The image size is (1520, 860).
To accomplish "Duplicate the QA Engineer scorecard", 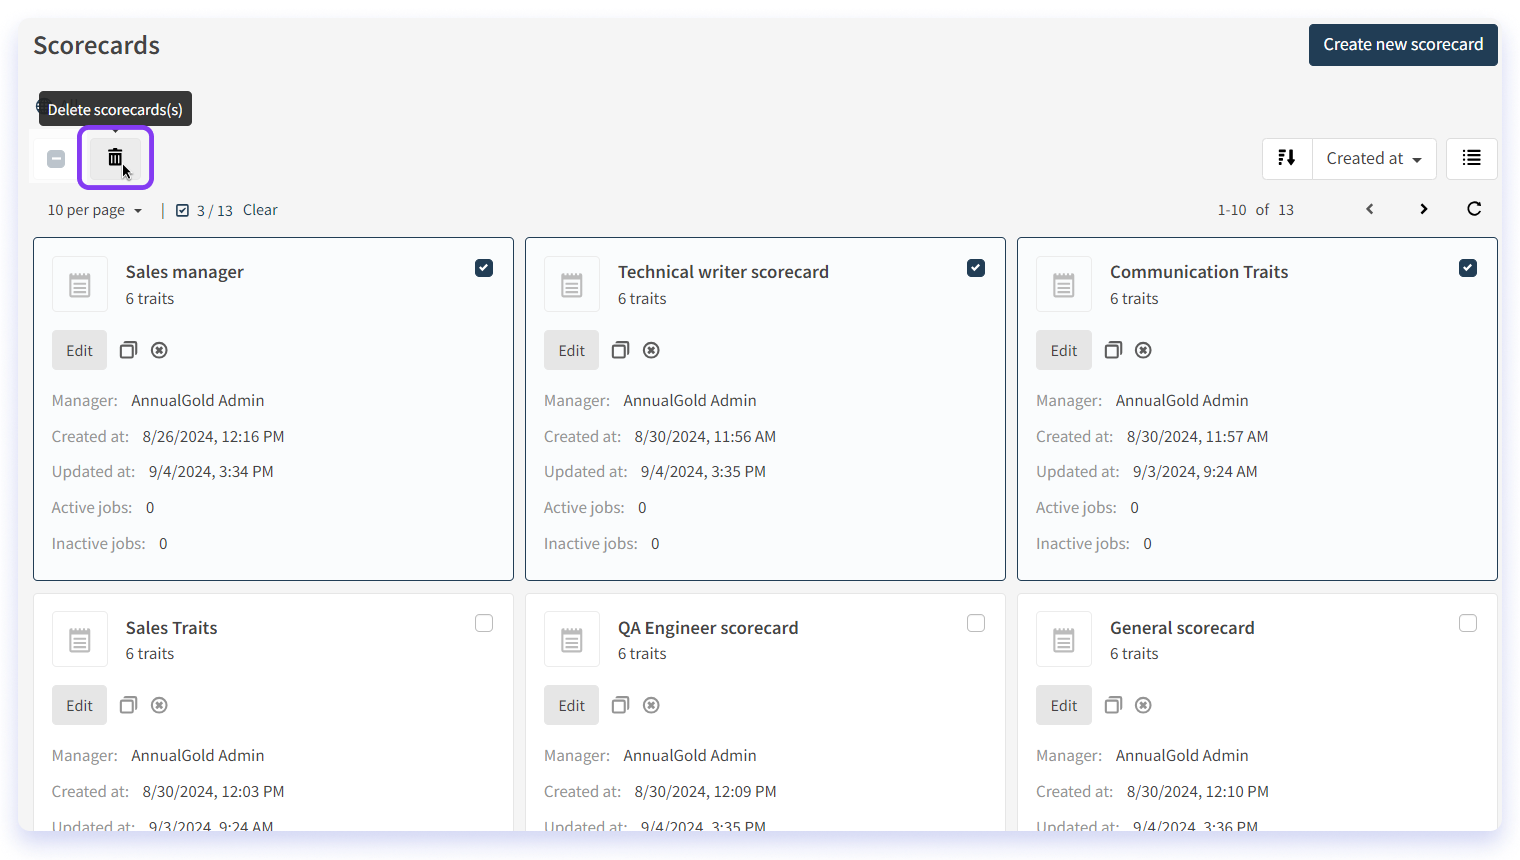I will click(620, 705).
